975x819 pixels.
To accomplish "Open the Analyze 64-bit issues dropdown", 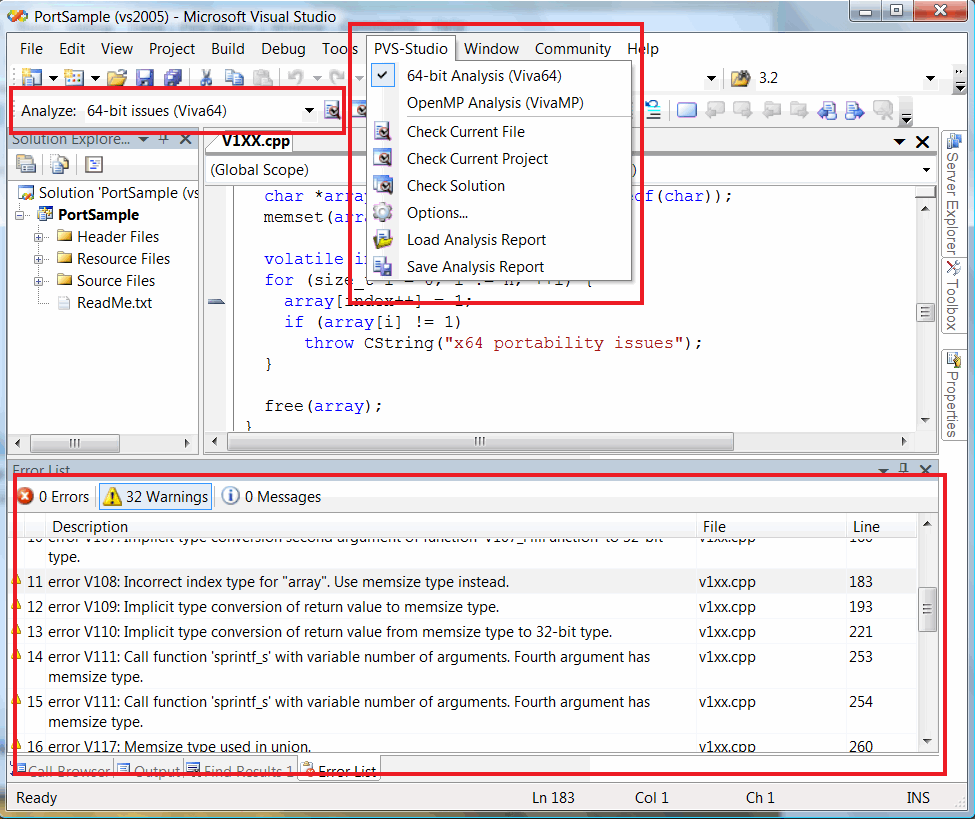I will pos(309,111).
